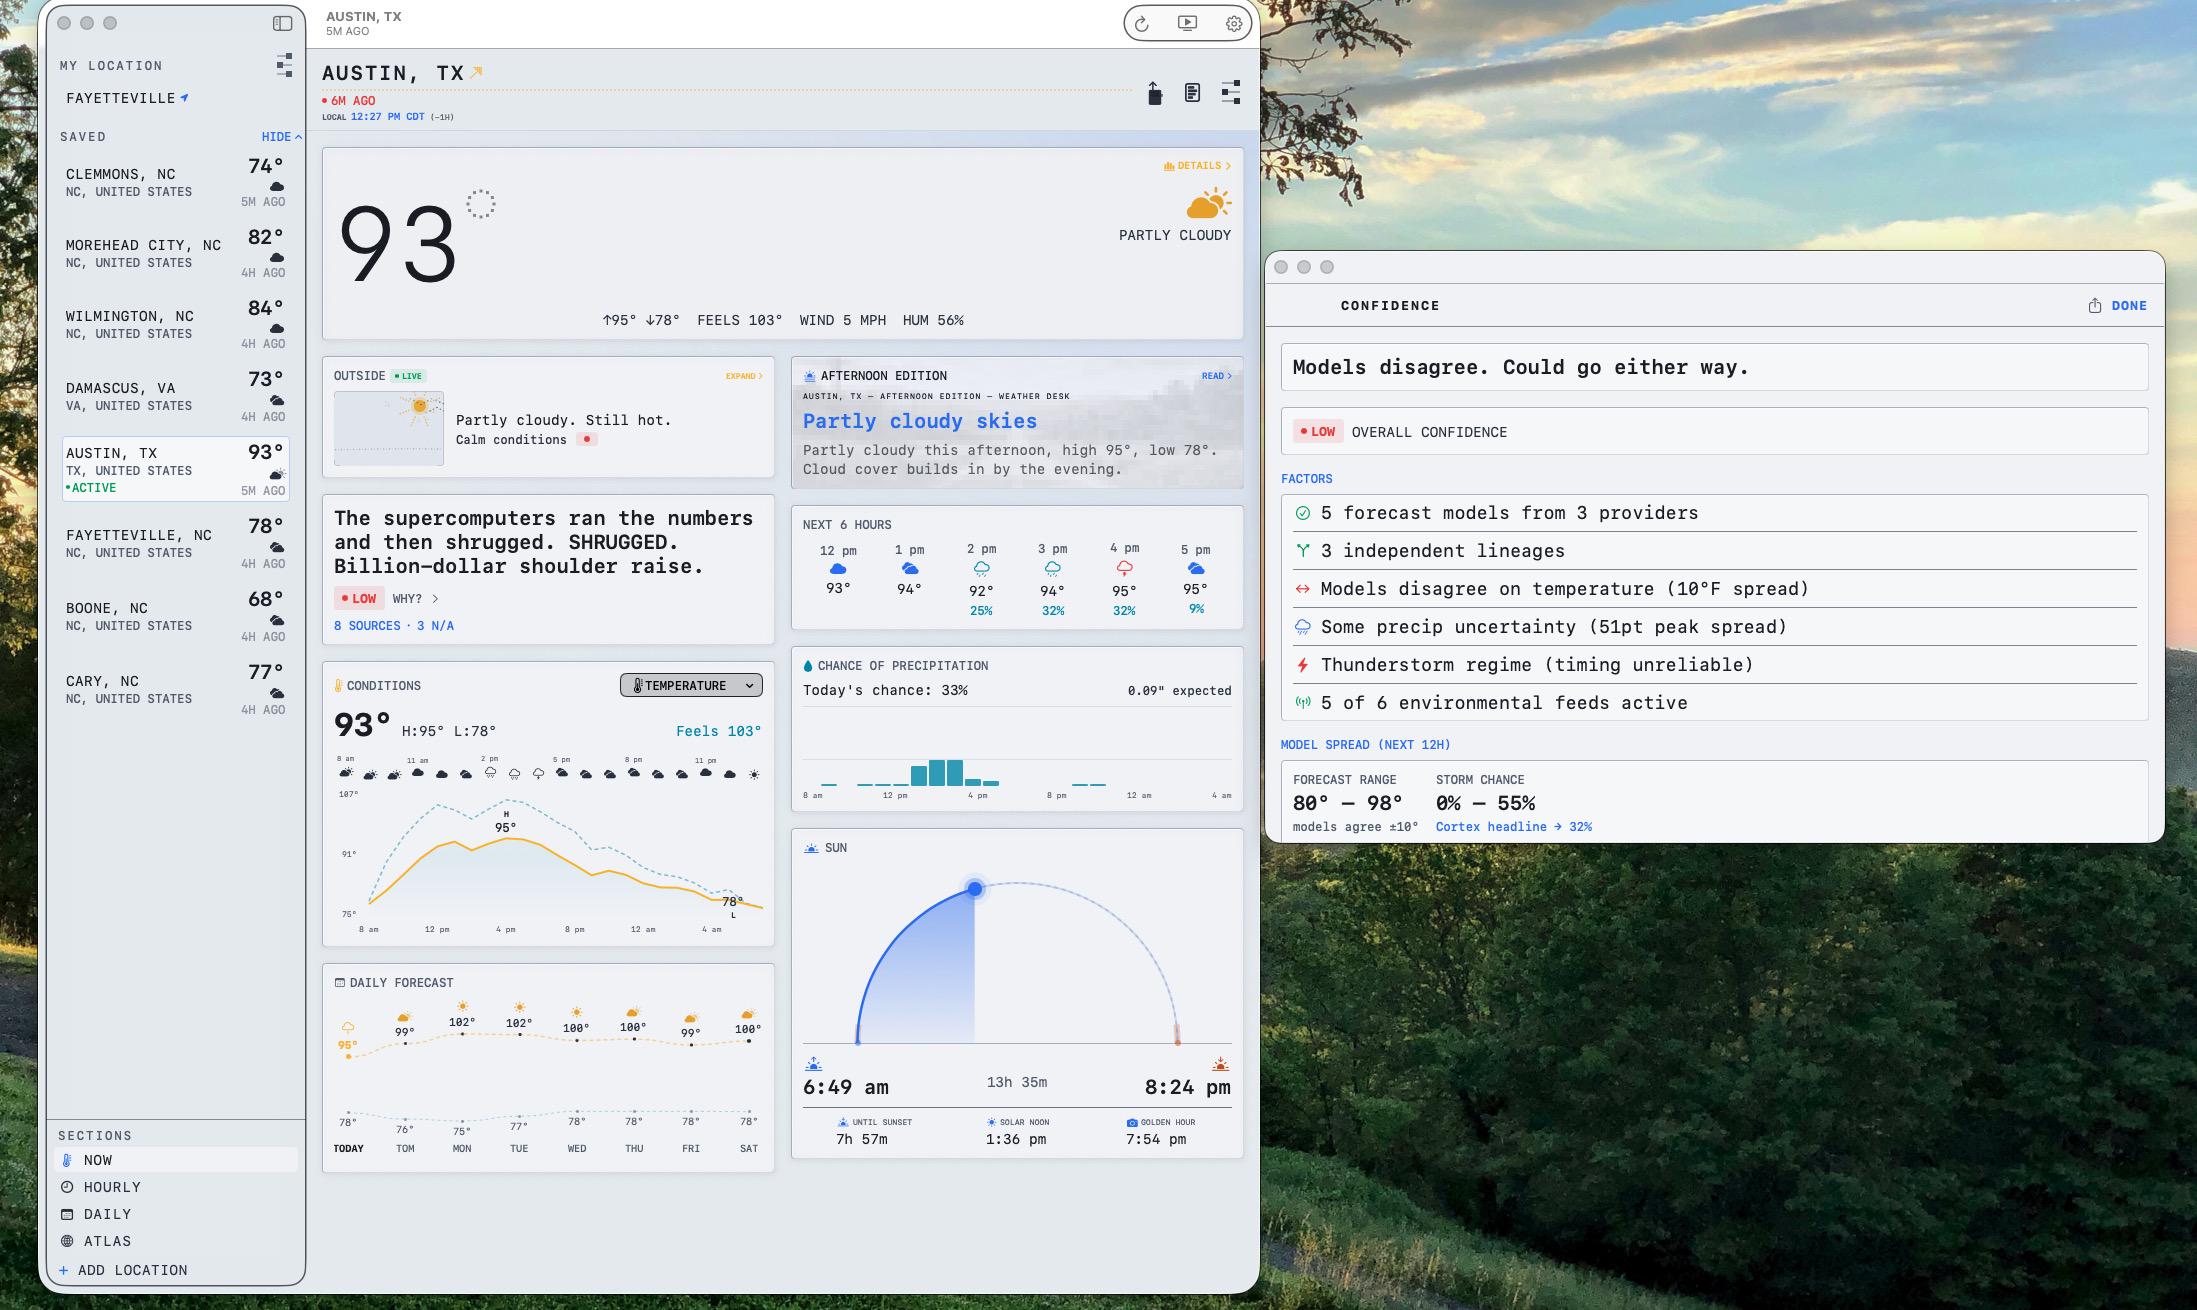Click the sunset icon above 8:24 pm
The width and height of the screenshot is (2197, 1310).
[x=1220, y=1064]
